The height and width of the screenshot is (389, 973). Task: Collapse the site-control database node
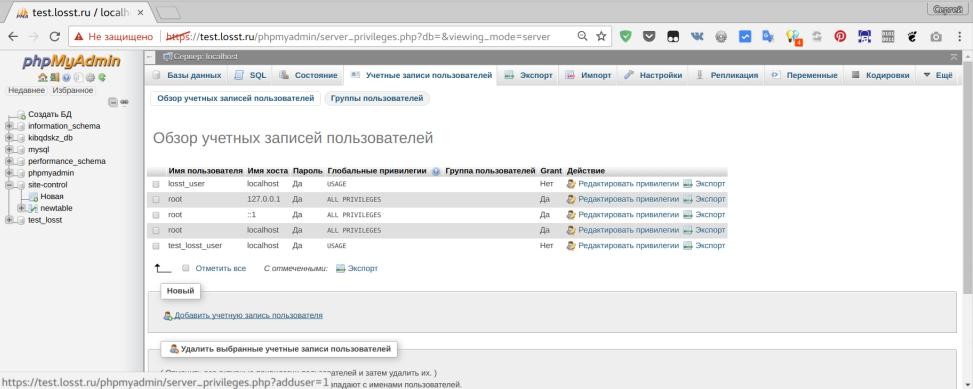(x=9, y=185)
